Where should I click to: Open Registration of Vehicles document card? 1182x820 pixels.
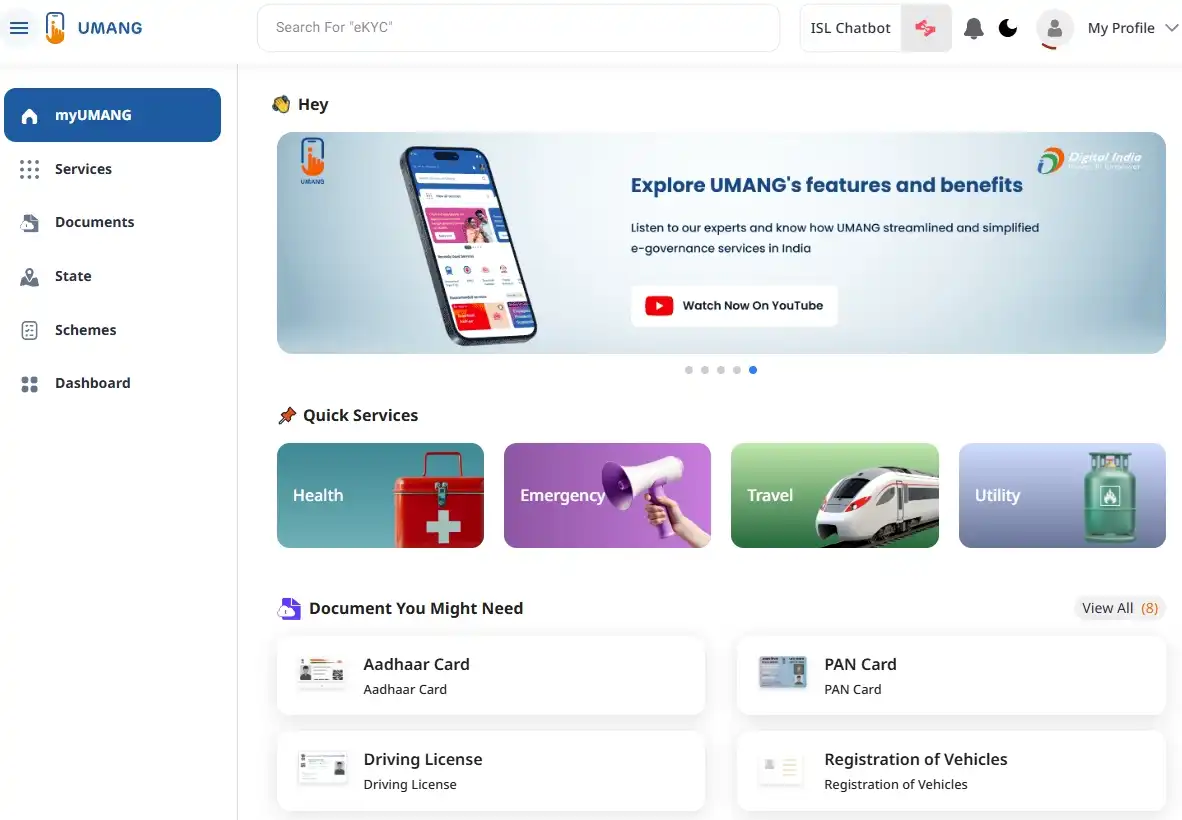point(951,770)
